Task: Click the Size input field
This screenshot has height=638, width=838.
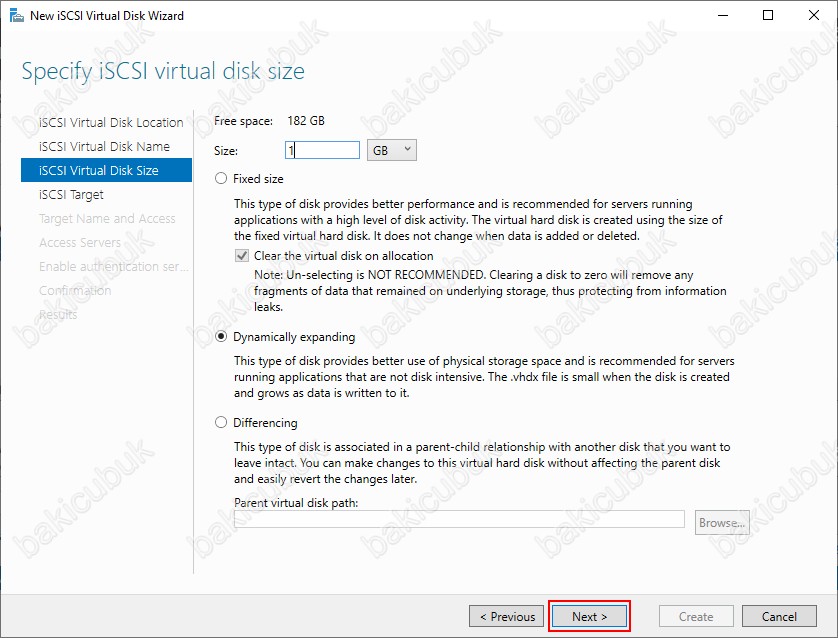Action: tap(322, 150)
